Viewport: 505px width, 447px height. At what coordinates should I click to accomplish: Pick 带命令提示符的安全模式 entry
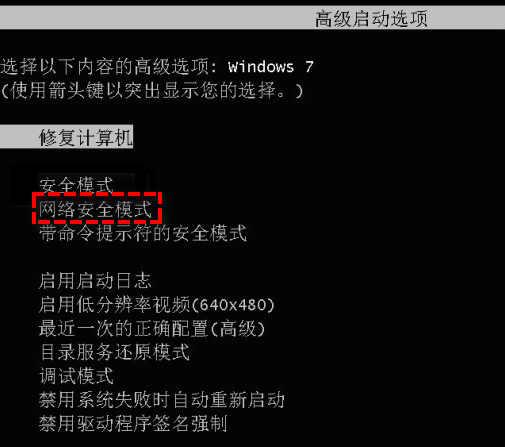[x=143, y=233]
